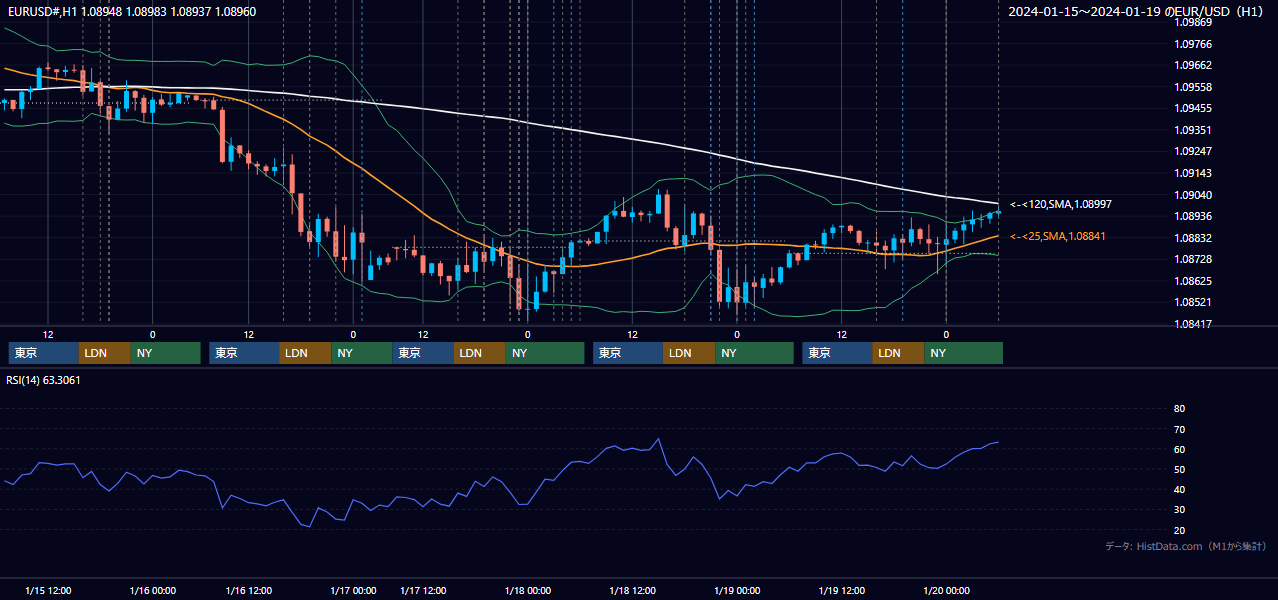The image size is (1278, 600).
Task: Click RSI scale level 30
Action: click(x=1179, y=510)
